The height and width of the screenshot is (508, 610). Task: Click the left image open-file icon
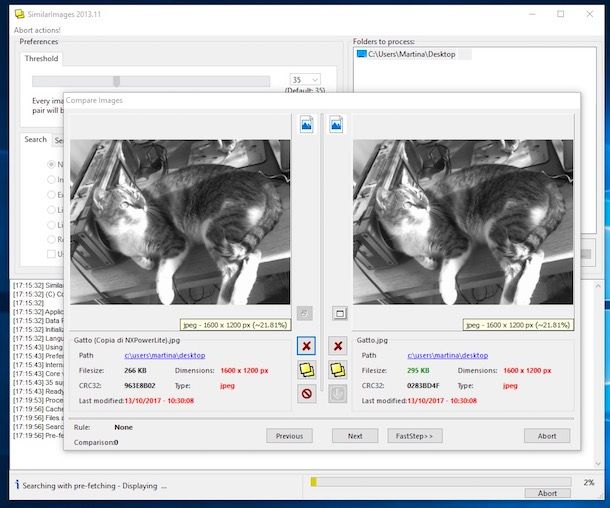coord(306,125)
